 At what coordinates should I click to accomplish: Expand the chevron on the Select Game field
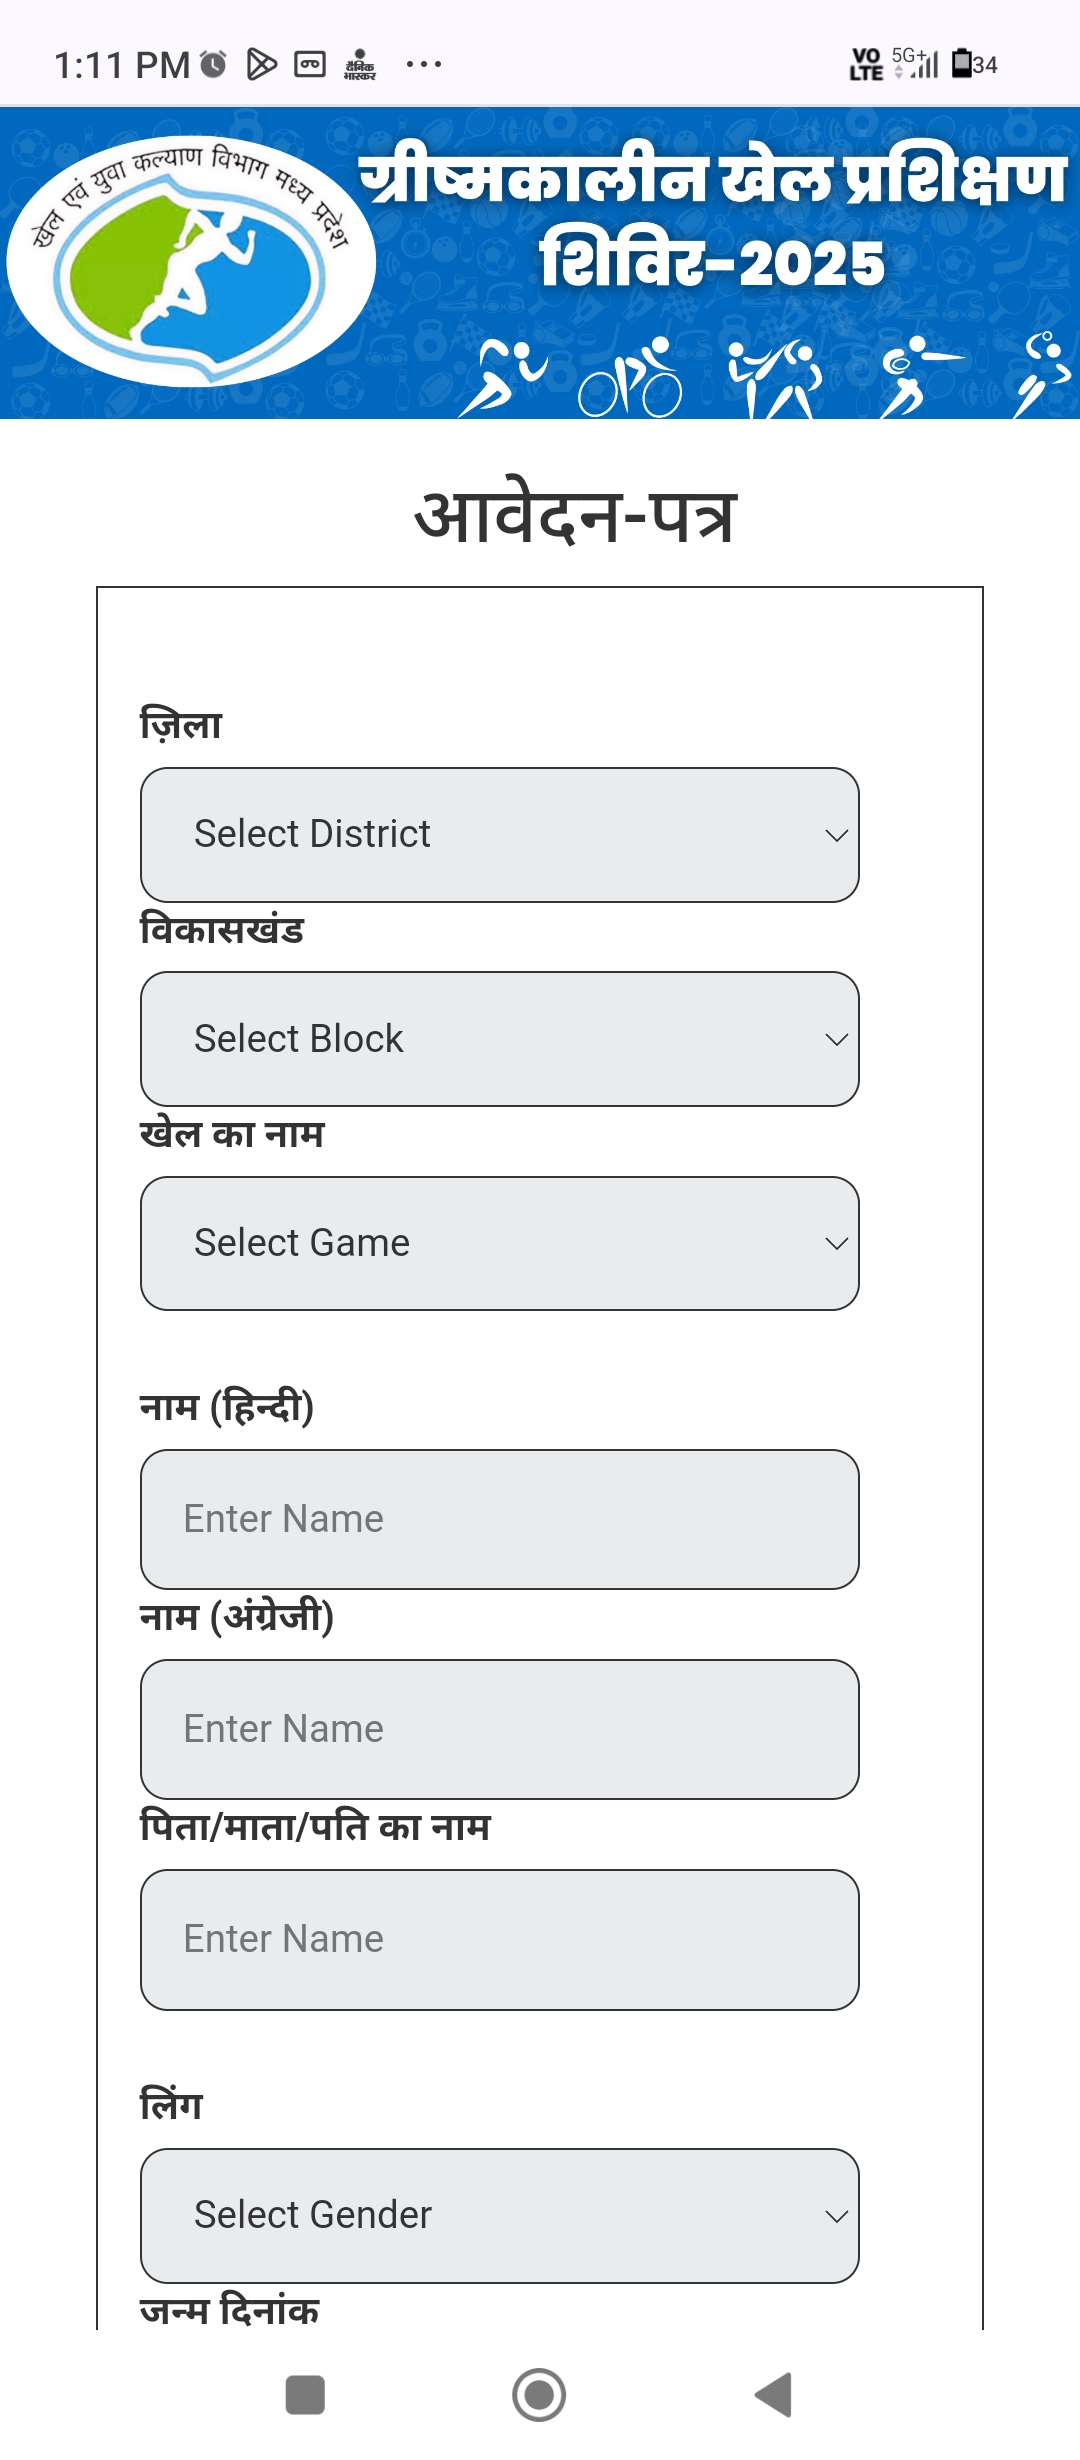click(836, 1243)
